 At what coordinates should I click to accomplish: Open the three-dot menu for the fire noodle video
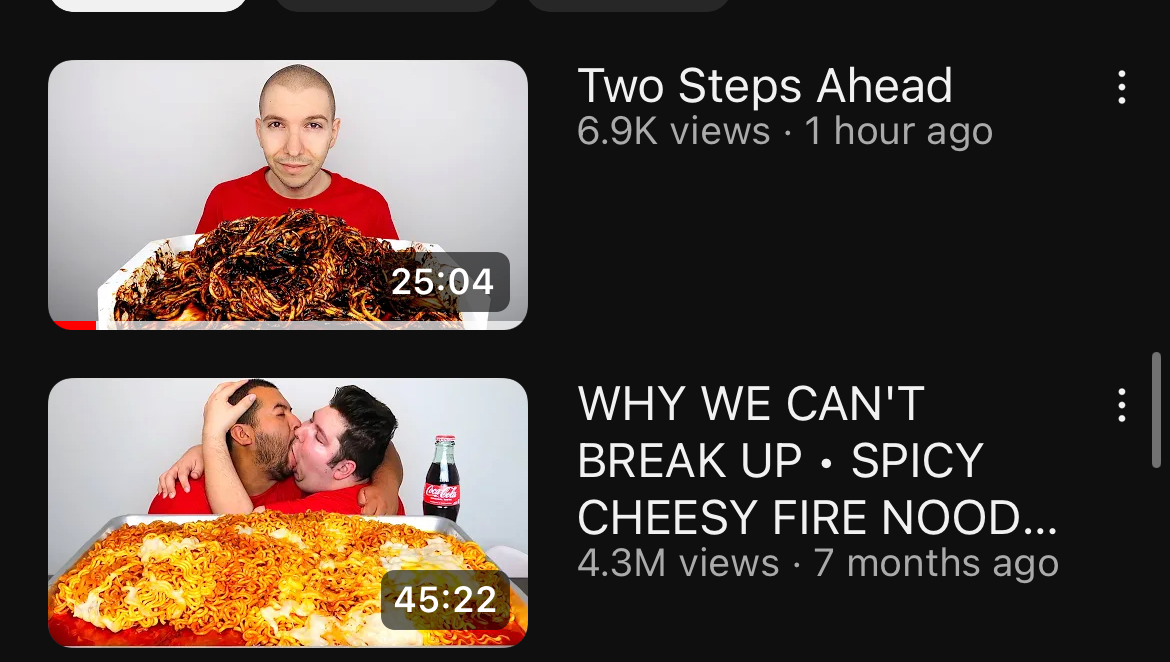1121,405
